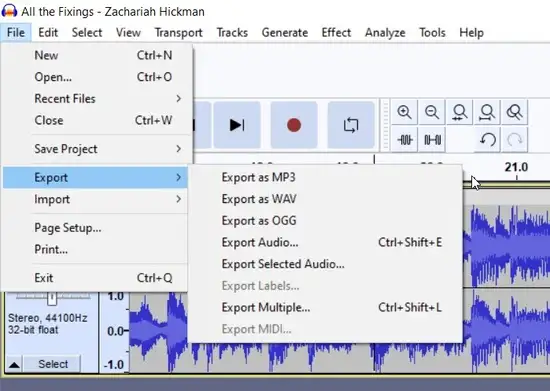Expand the Save Project submenu
The image size is (550, 391).
pyautogui.click(x=95, y=149)
